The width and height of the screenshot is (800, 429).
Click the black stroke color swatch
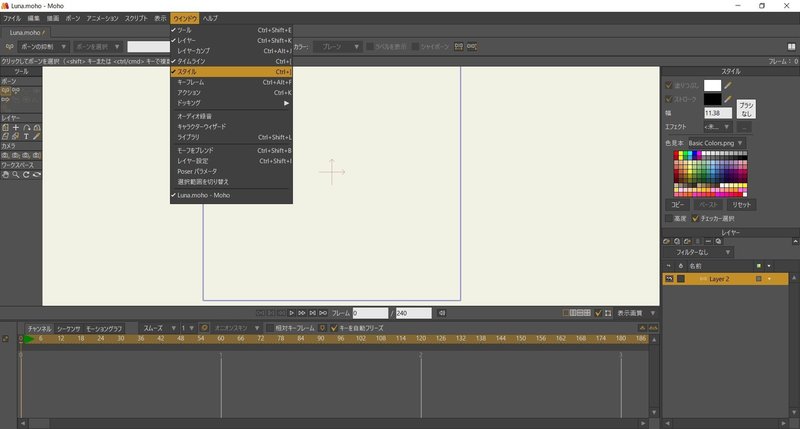point(712,99)
